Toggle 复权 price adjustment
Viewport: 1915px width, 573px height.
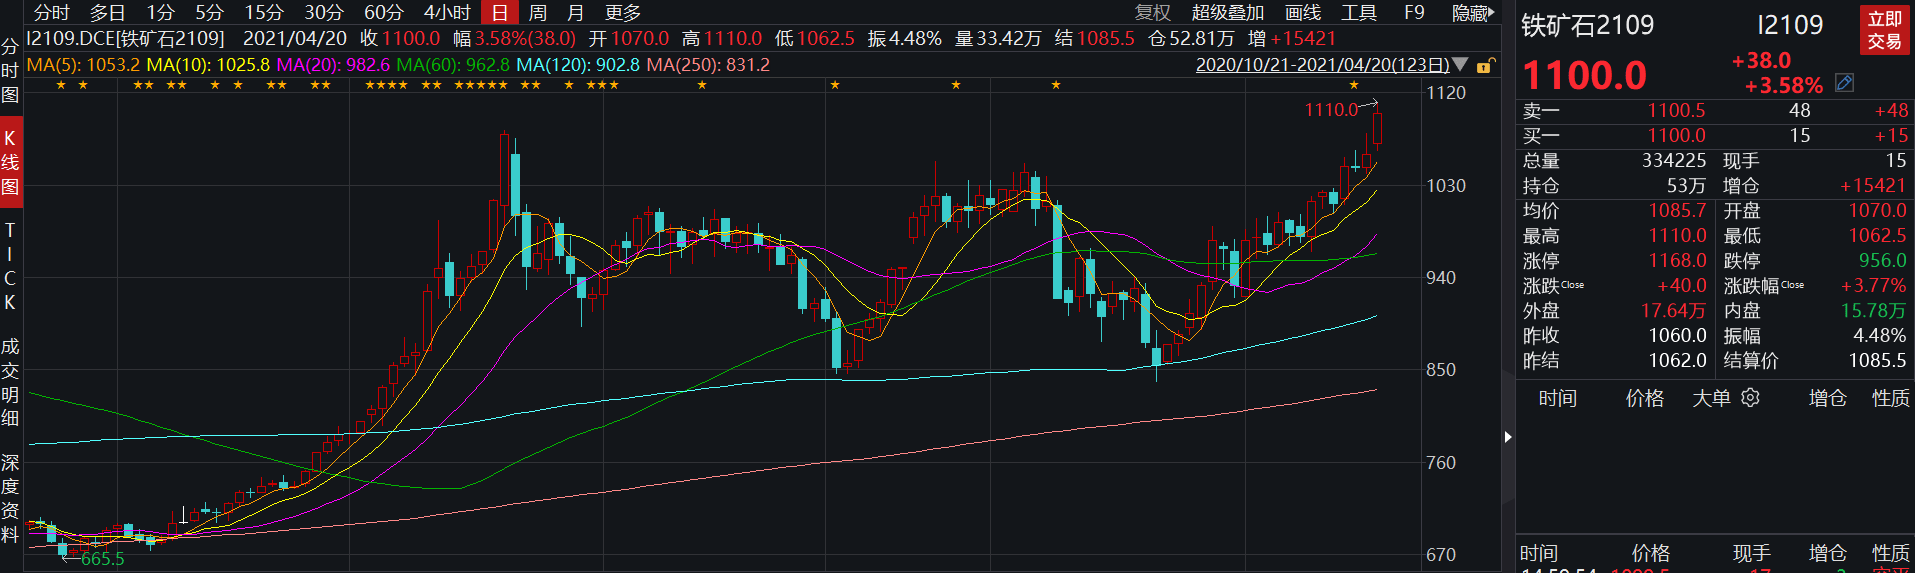[1152, 13]
